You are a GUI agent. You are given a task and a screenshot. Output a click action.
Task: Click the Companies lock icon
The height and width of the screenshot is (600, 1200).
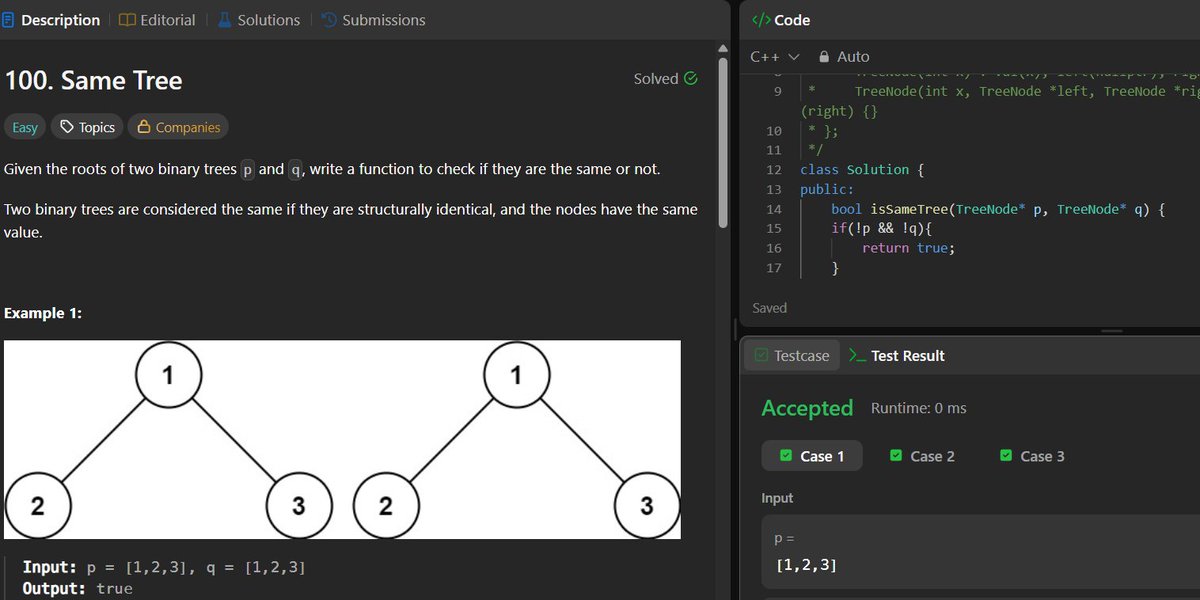coord(144,127)
